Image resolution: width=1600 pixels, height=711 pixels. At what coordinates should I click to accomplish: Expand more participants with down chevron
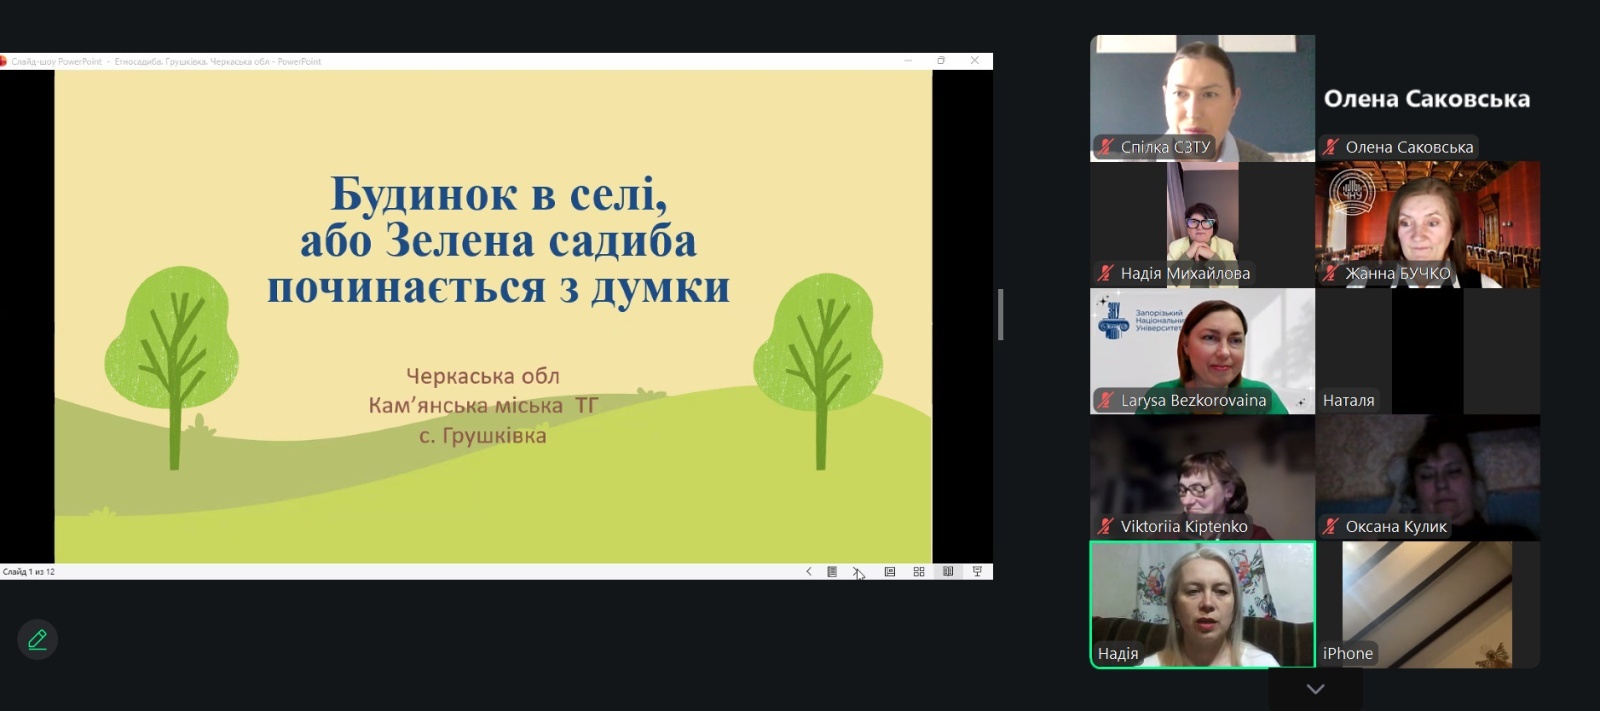pyautogui.click(x=1315, y=689)
